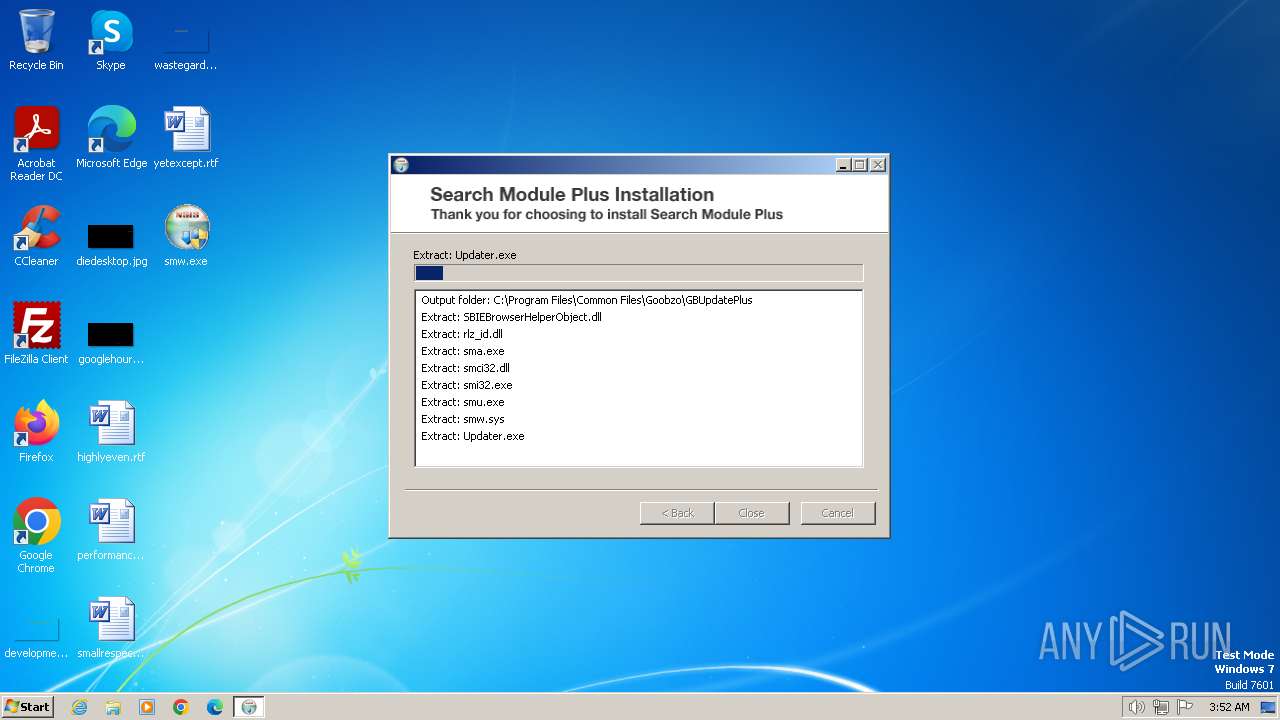Open the performanc... document icon

[x=111, y=530]
